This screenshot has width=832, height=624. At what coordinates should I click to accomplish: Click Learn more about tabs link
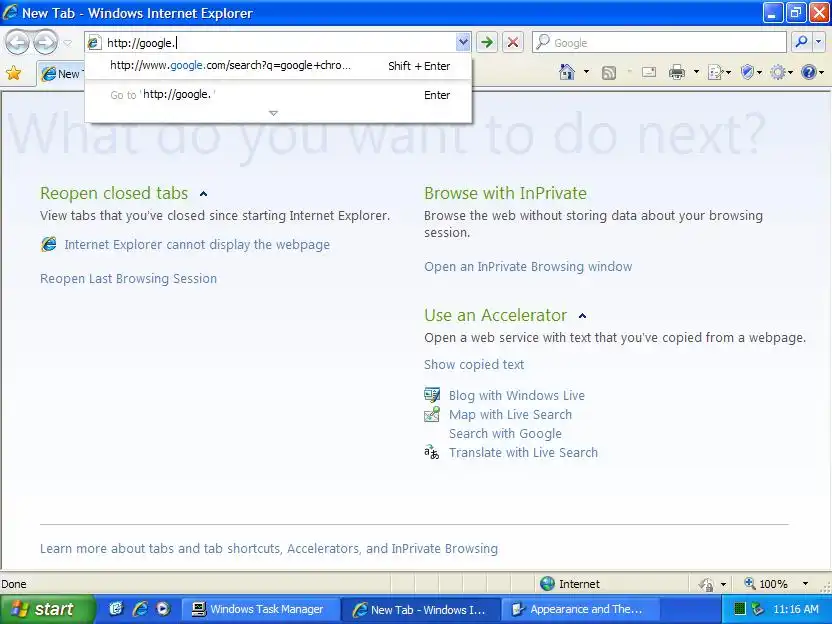click(268, 549)
